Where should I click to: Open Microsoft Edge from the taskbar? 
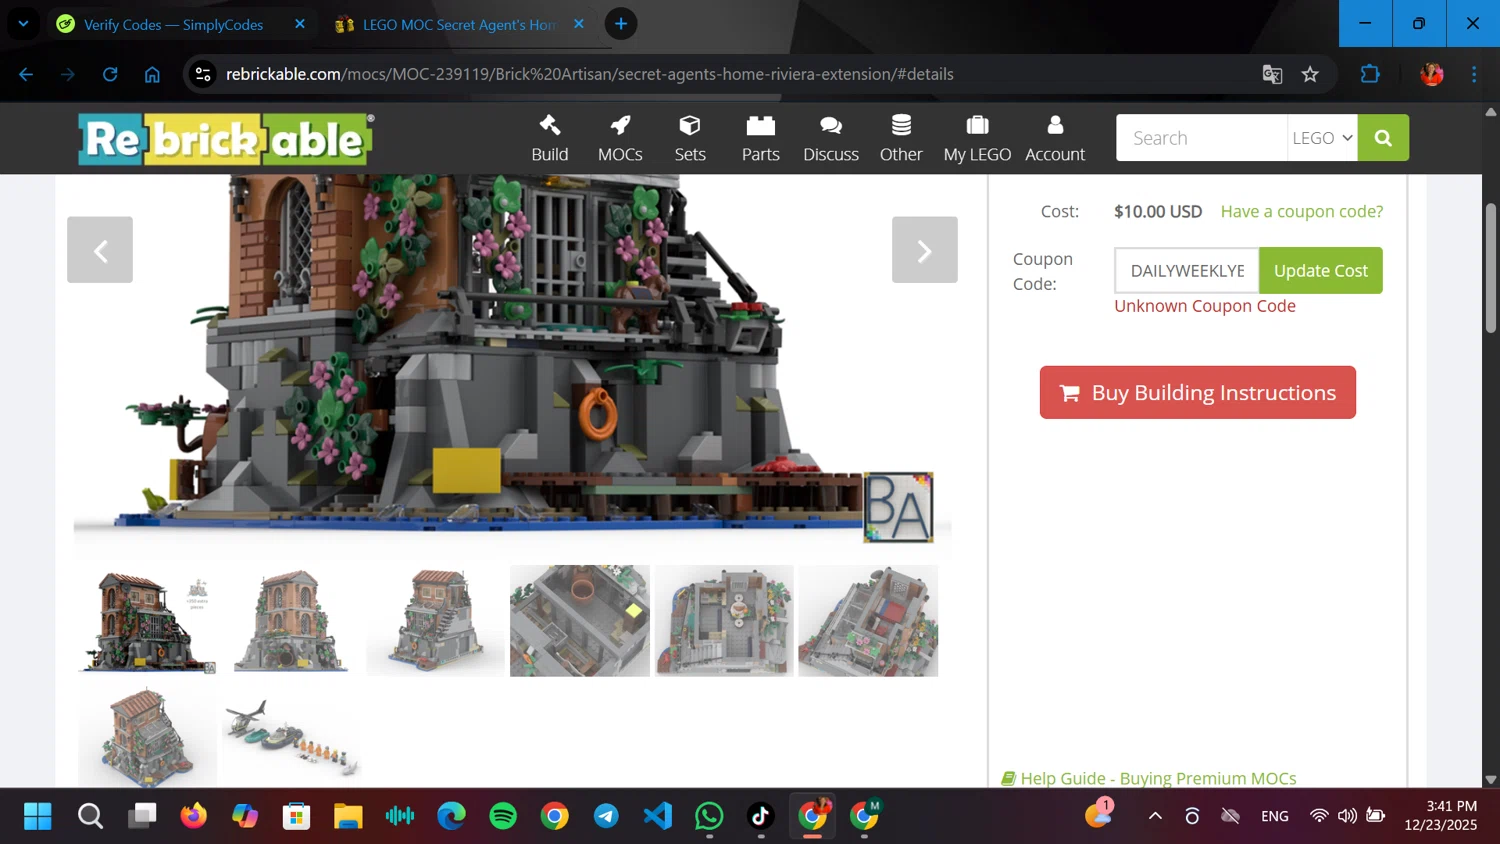(x=451, y=816)
